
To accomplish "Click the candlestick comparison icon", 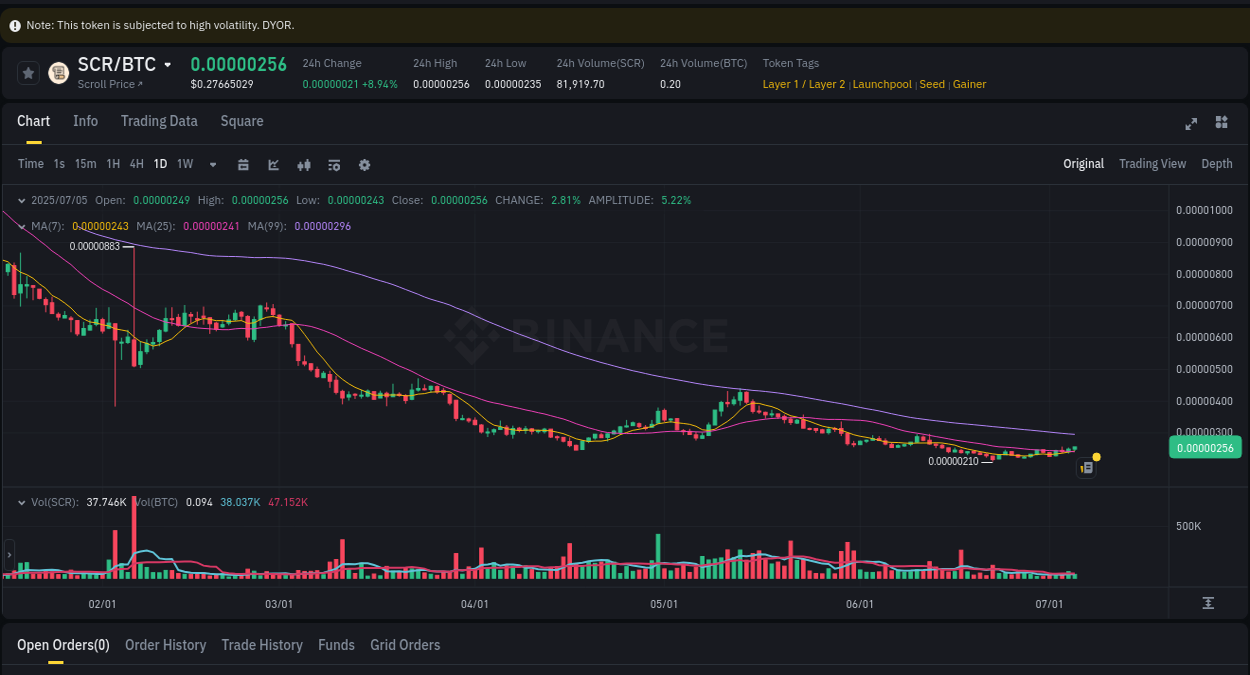I will click(x=304, y=164).
